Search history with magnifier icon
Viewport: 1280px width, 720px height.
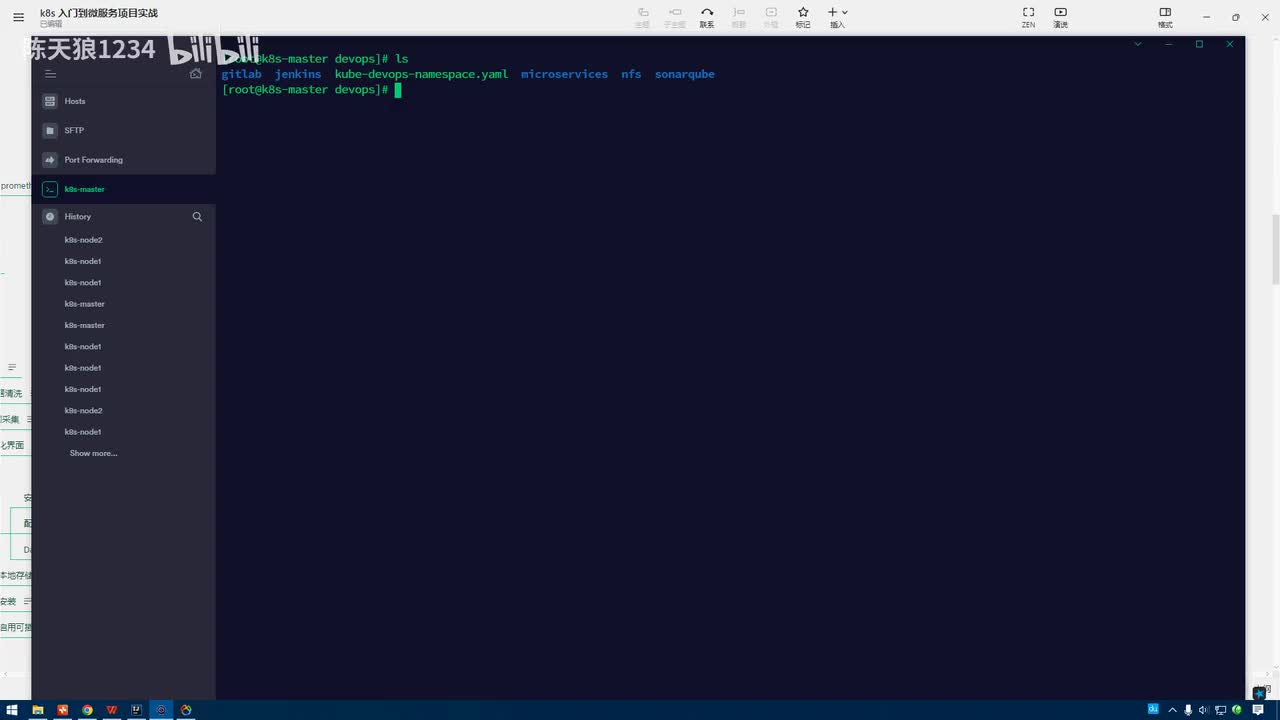coord(197,216)
